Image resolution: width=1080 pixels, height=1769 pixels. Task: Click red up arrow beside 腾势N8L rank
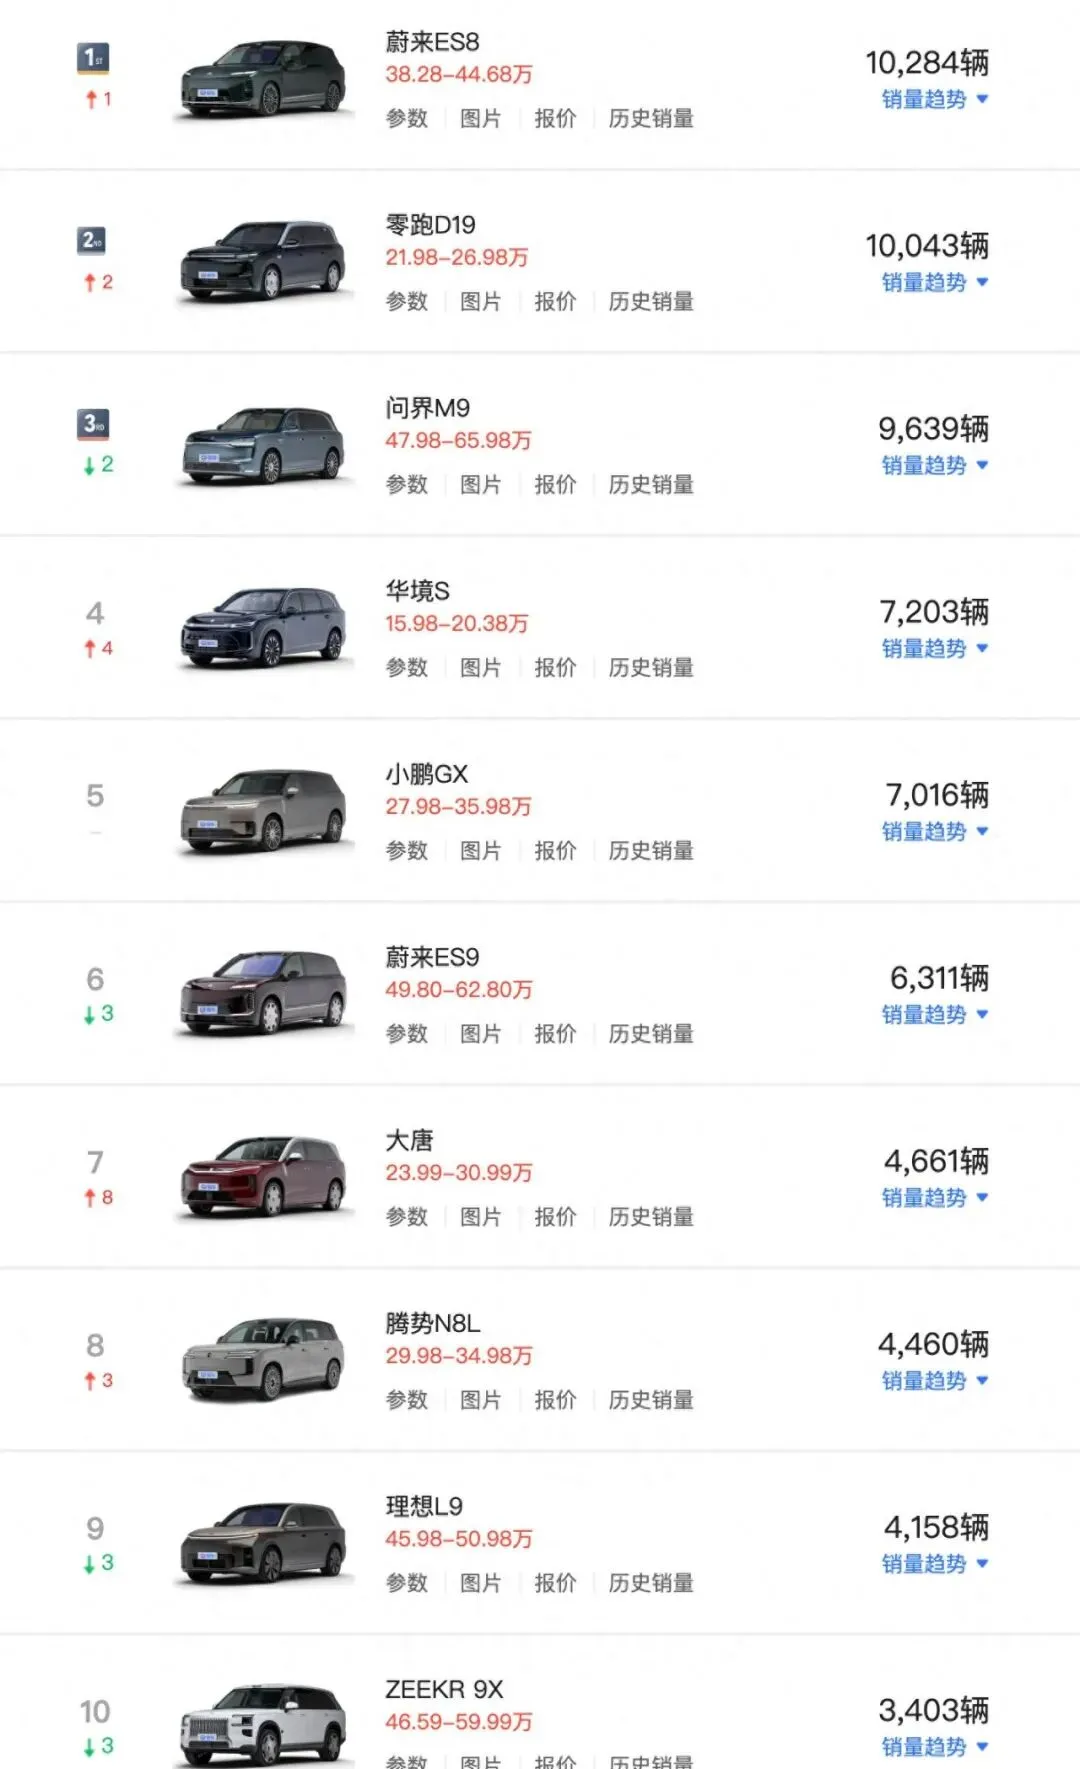90,1381
